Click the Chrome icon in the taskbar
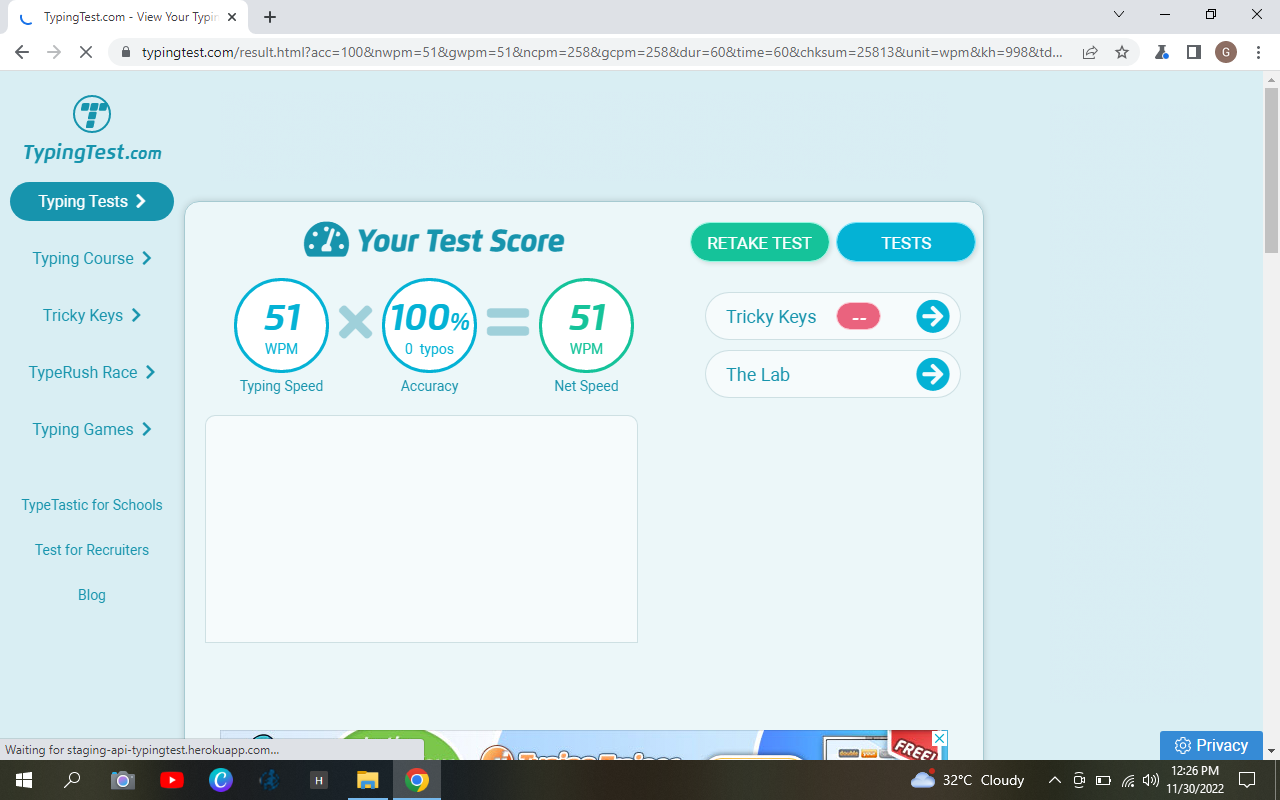 [417, 780]
